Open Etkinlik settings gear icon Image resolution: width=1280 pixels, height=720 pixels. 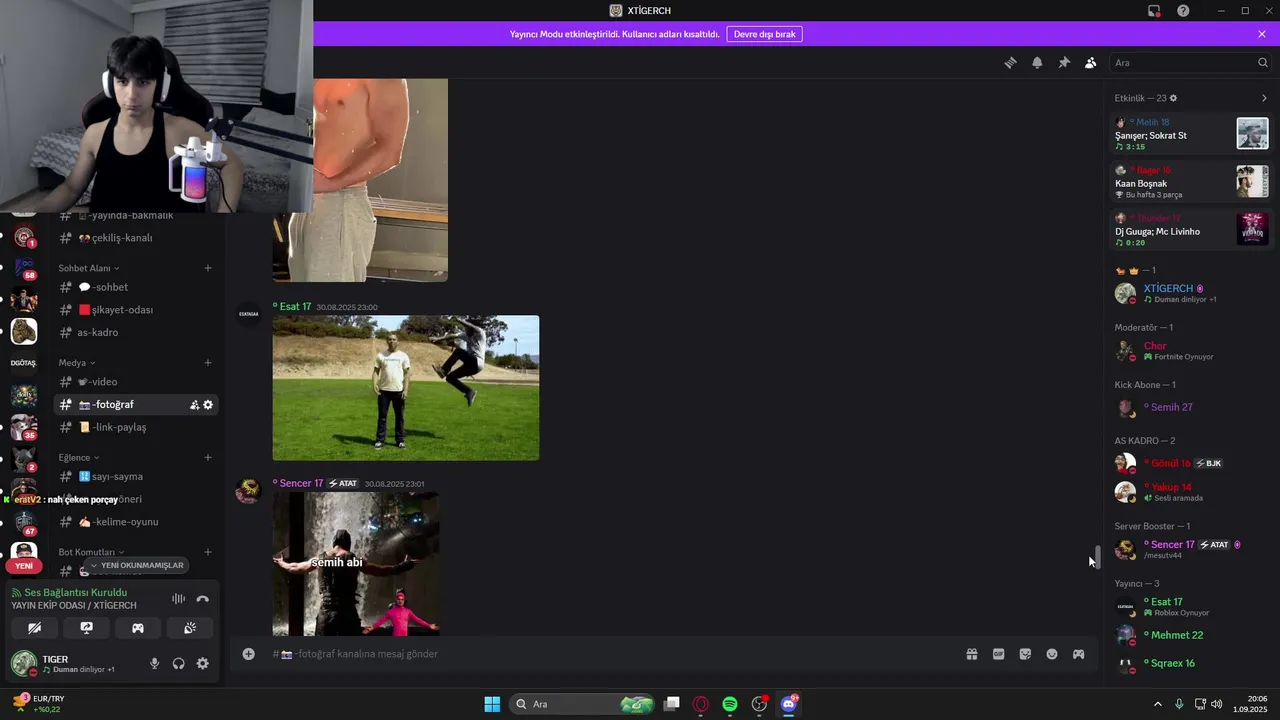click(1173, 98)
